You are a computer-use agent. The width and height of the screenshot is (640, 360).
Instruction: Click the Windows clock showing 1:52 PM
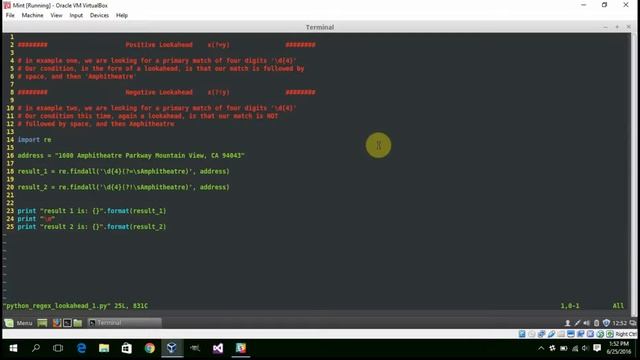[619, 348]
